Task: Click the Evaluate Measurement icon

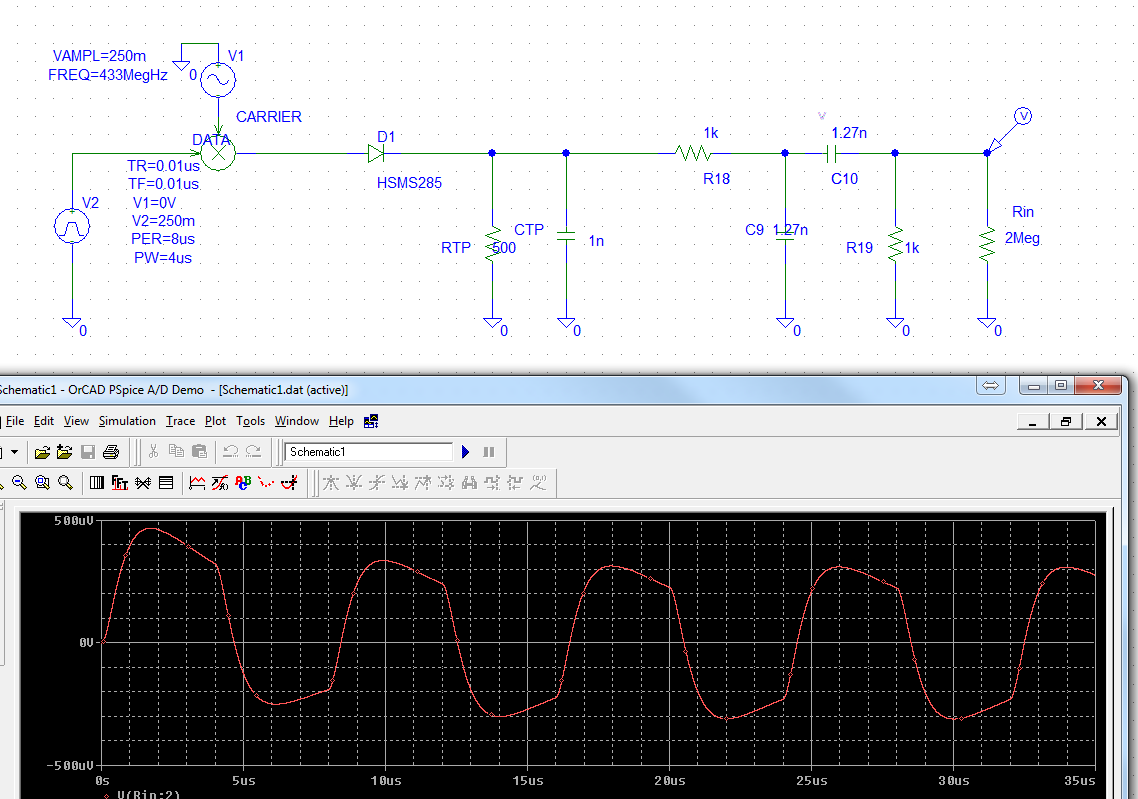Action: [220, 483]
